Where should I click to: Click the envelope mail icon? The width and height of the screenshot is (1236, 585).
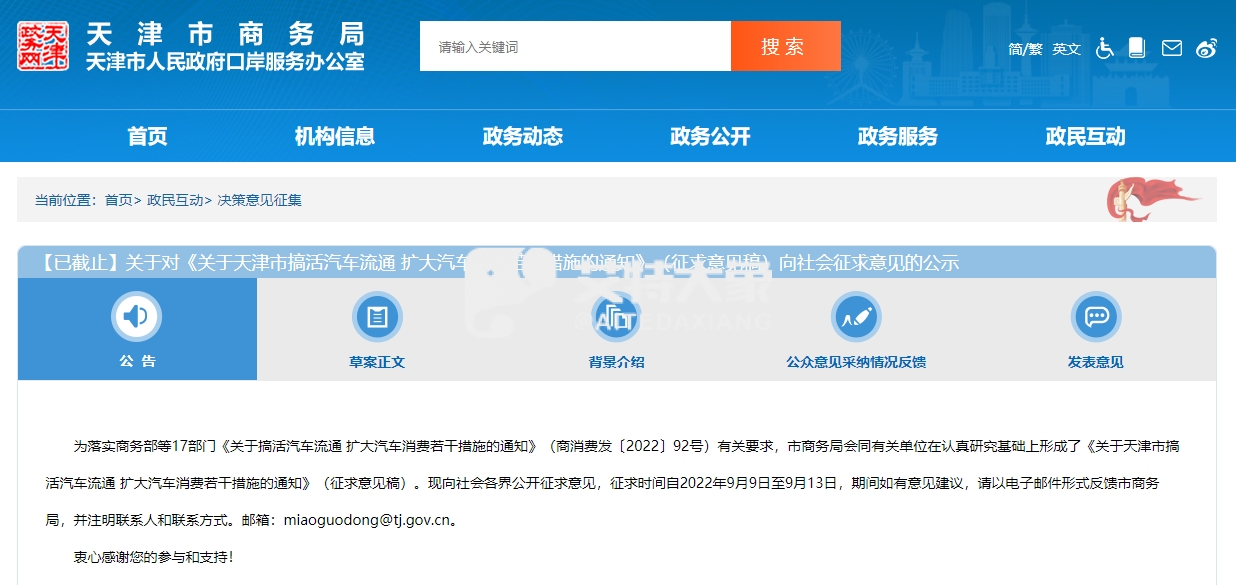[x=1171, y=48]
